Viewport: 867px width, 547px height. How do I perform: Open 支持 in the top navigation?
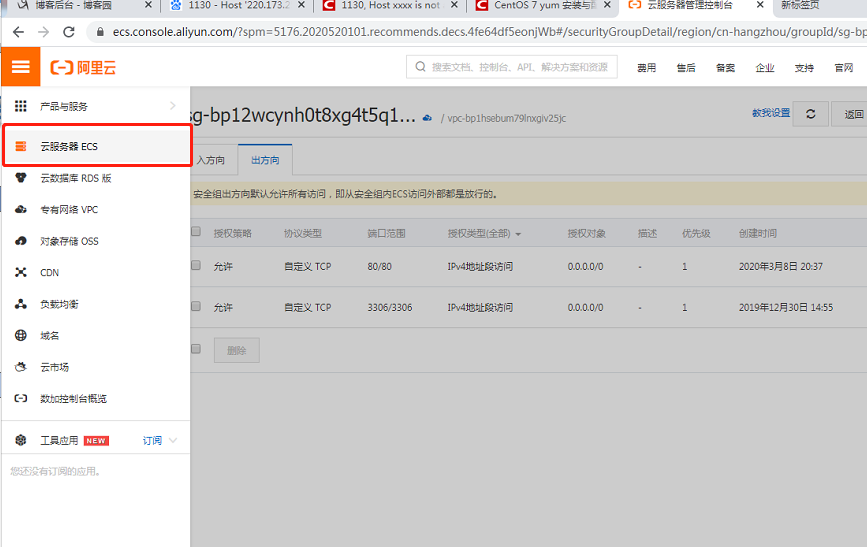click(x=804, y=67)
